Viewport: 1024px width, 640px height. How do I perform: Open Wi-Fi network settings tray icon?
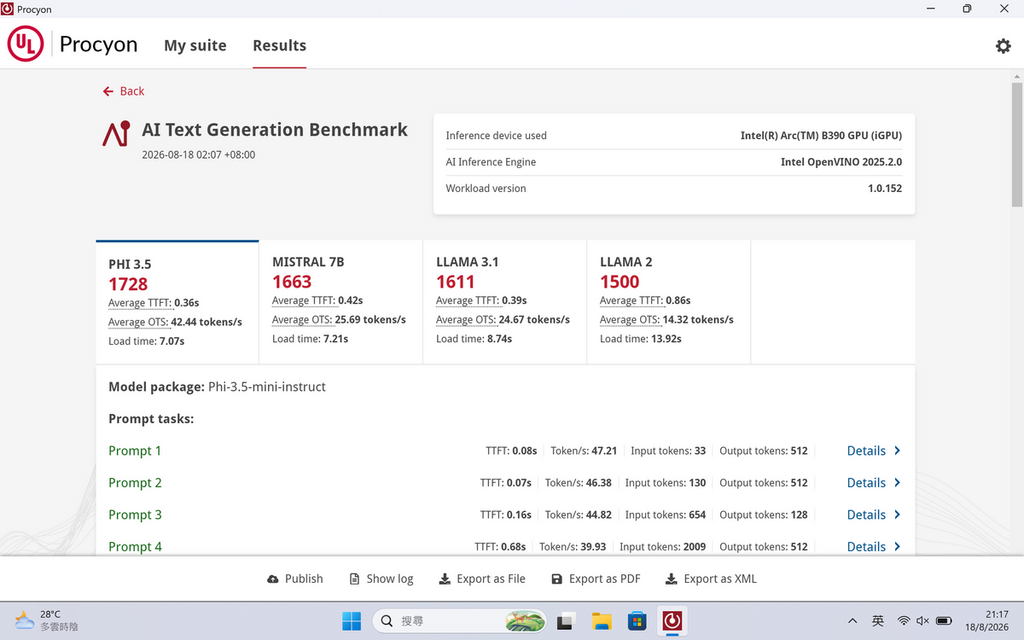pos(904,621)
